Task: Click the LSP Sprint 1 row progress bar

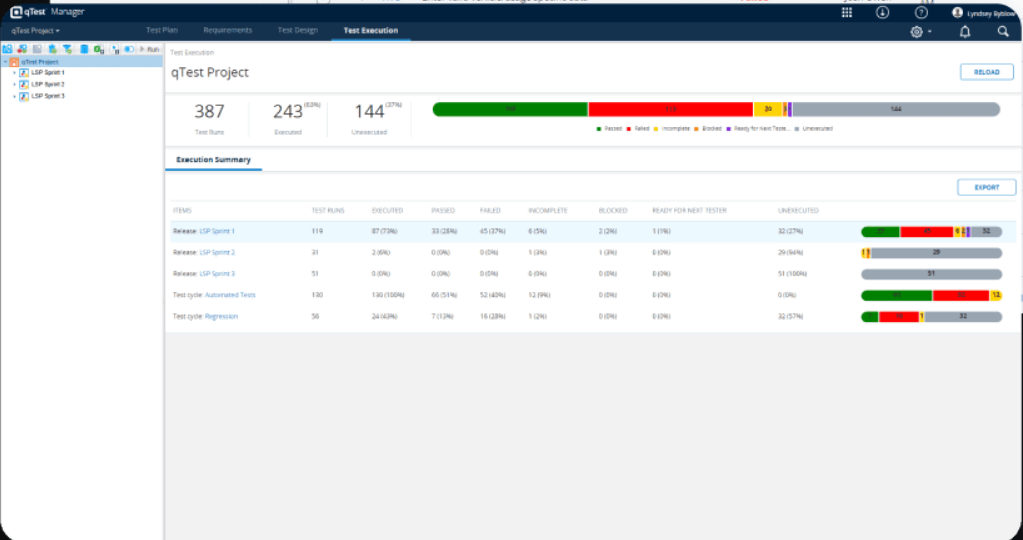Action: pyautogui.click(x=932, y=232)
